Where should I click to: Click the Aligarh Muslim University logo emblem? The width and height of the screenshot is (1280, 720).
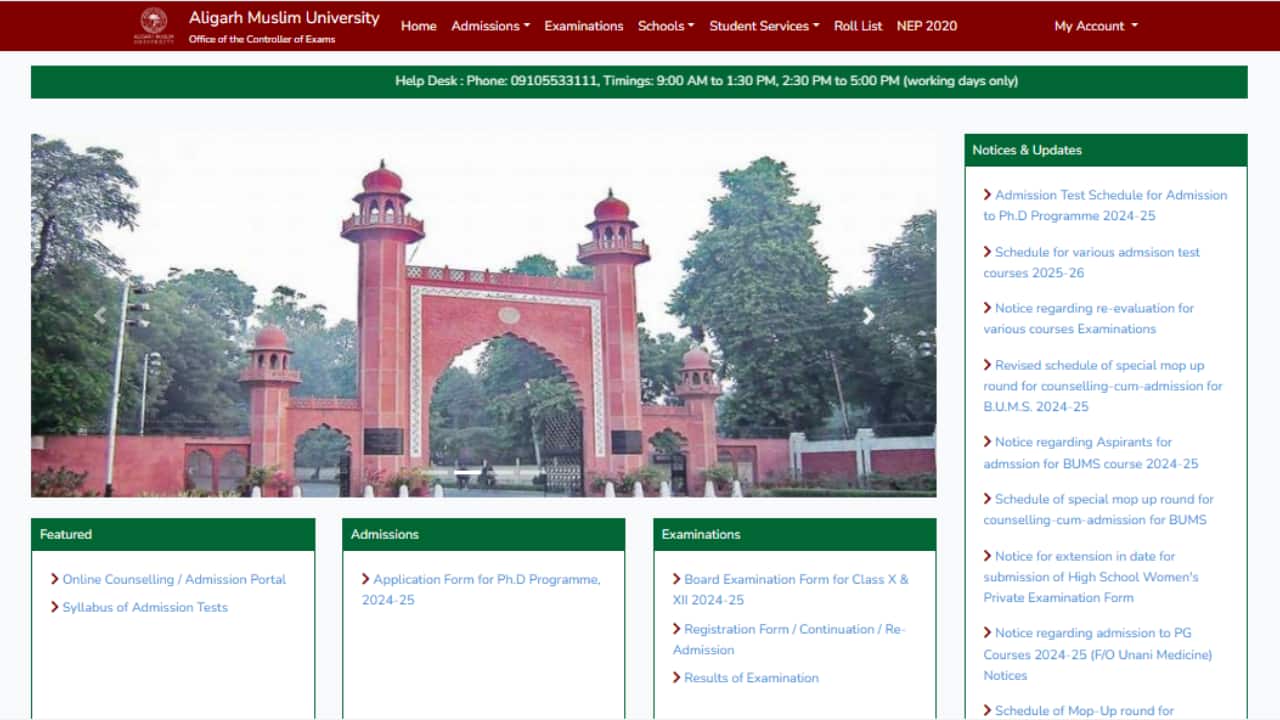pos(153,25)
